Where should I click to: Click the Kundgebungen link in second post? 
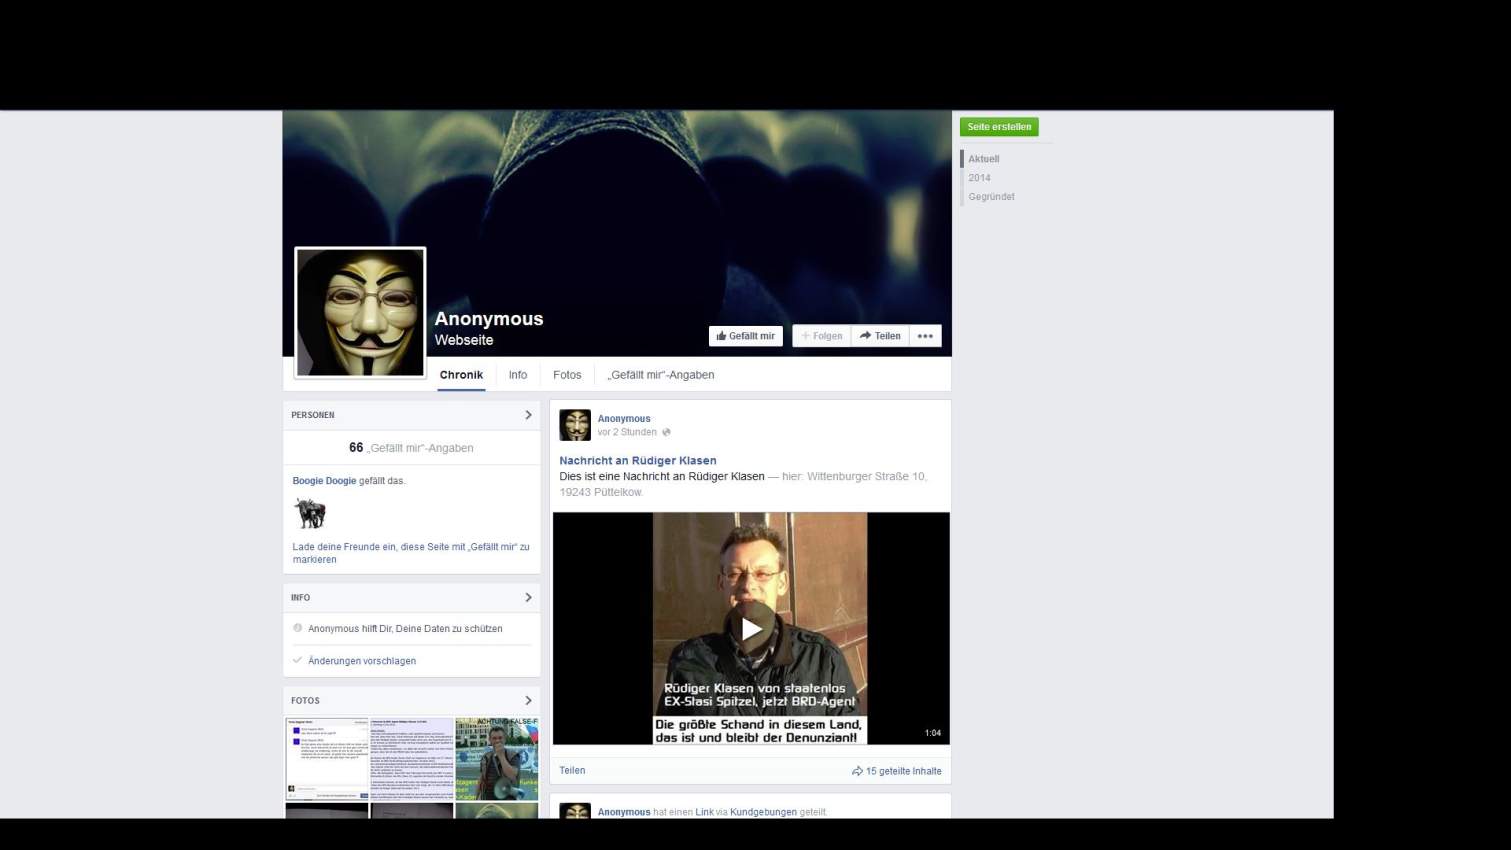coord(763,812)
